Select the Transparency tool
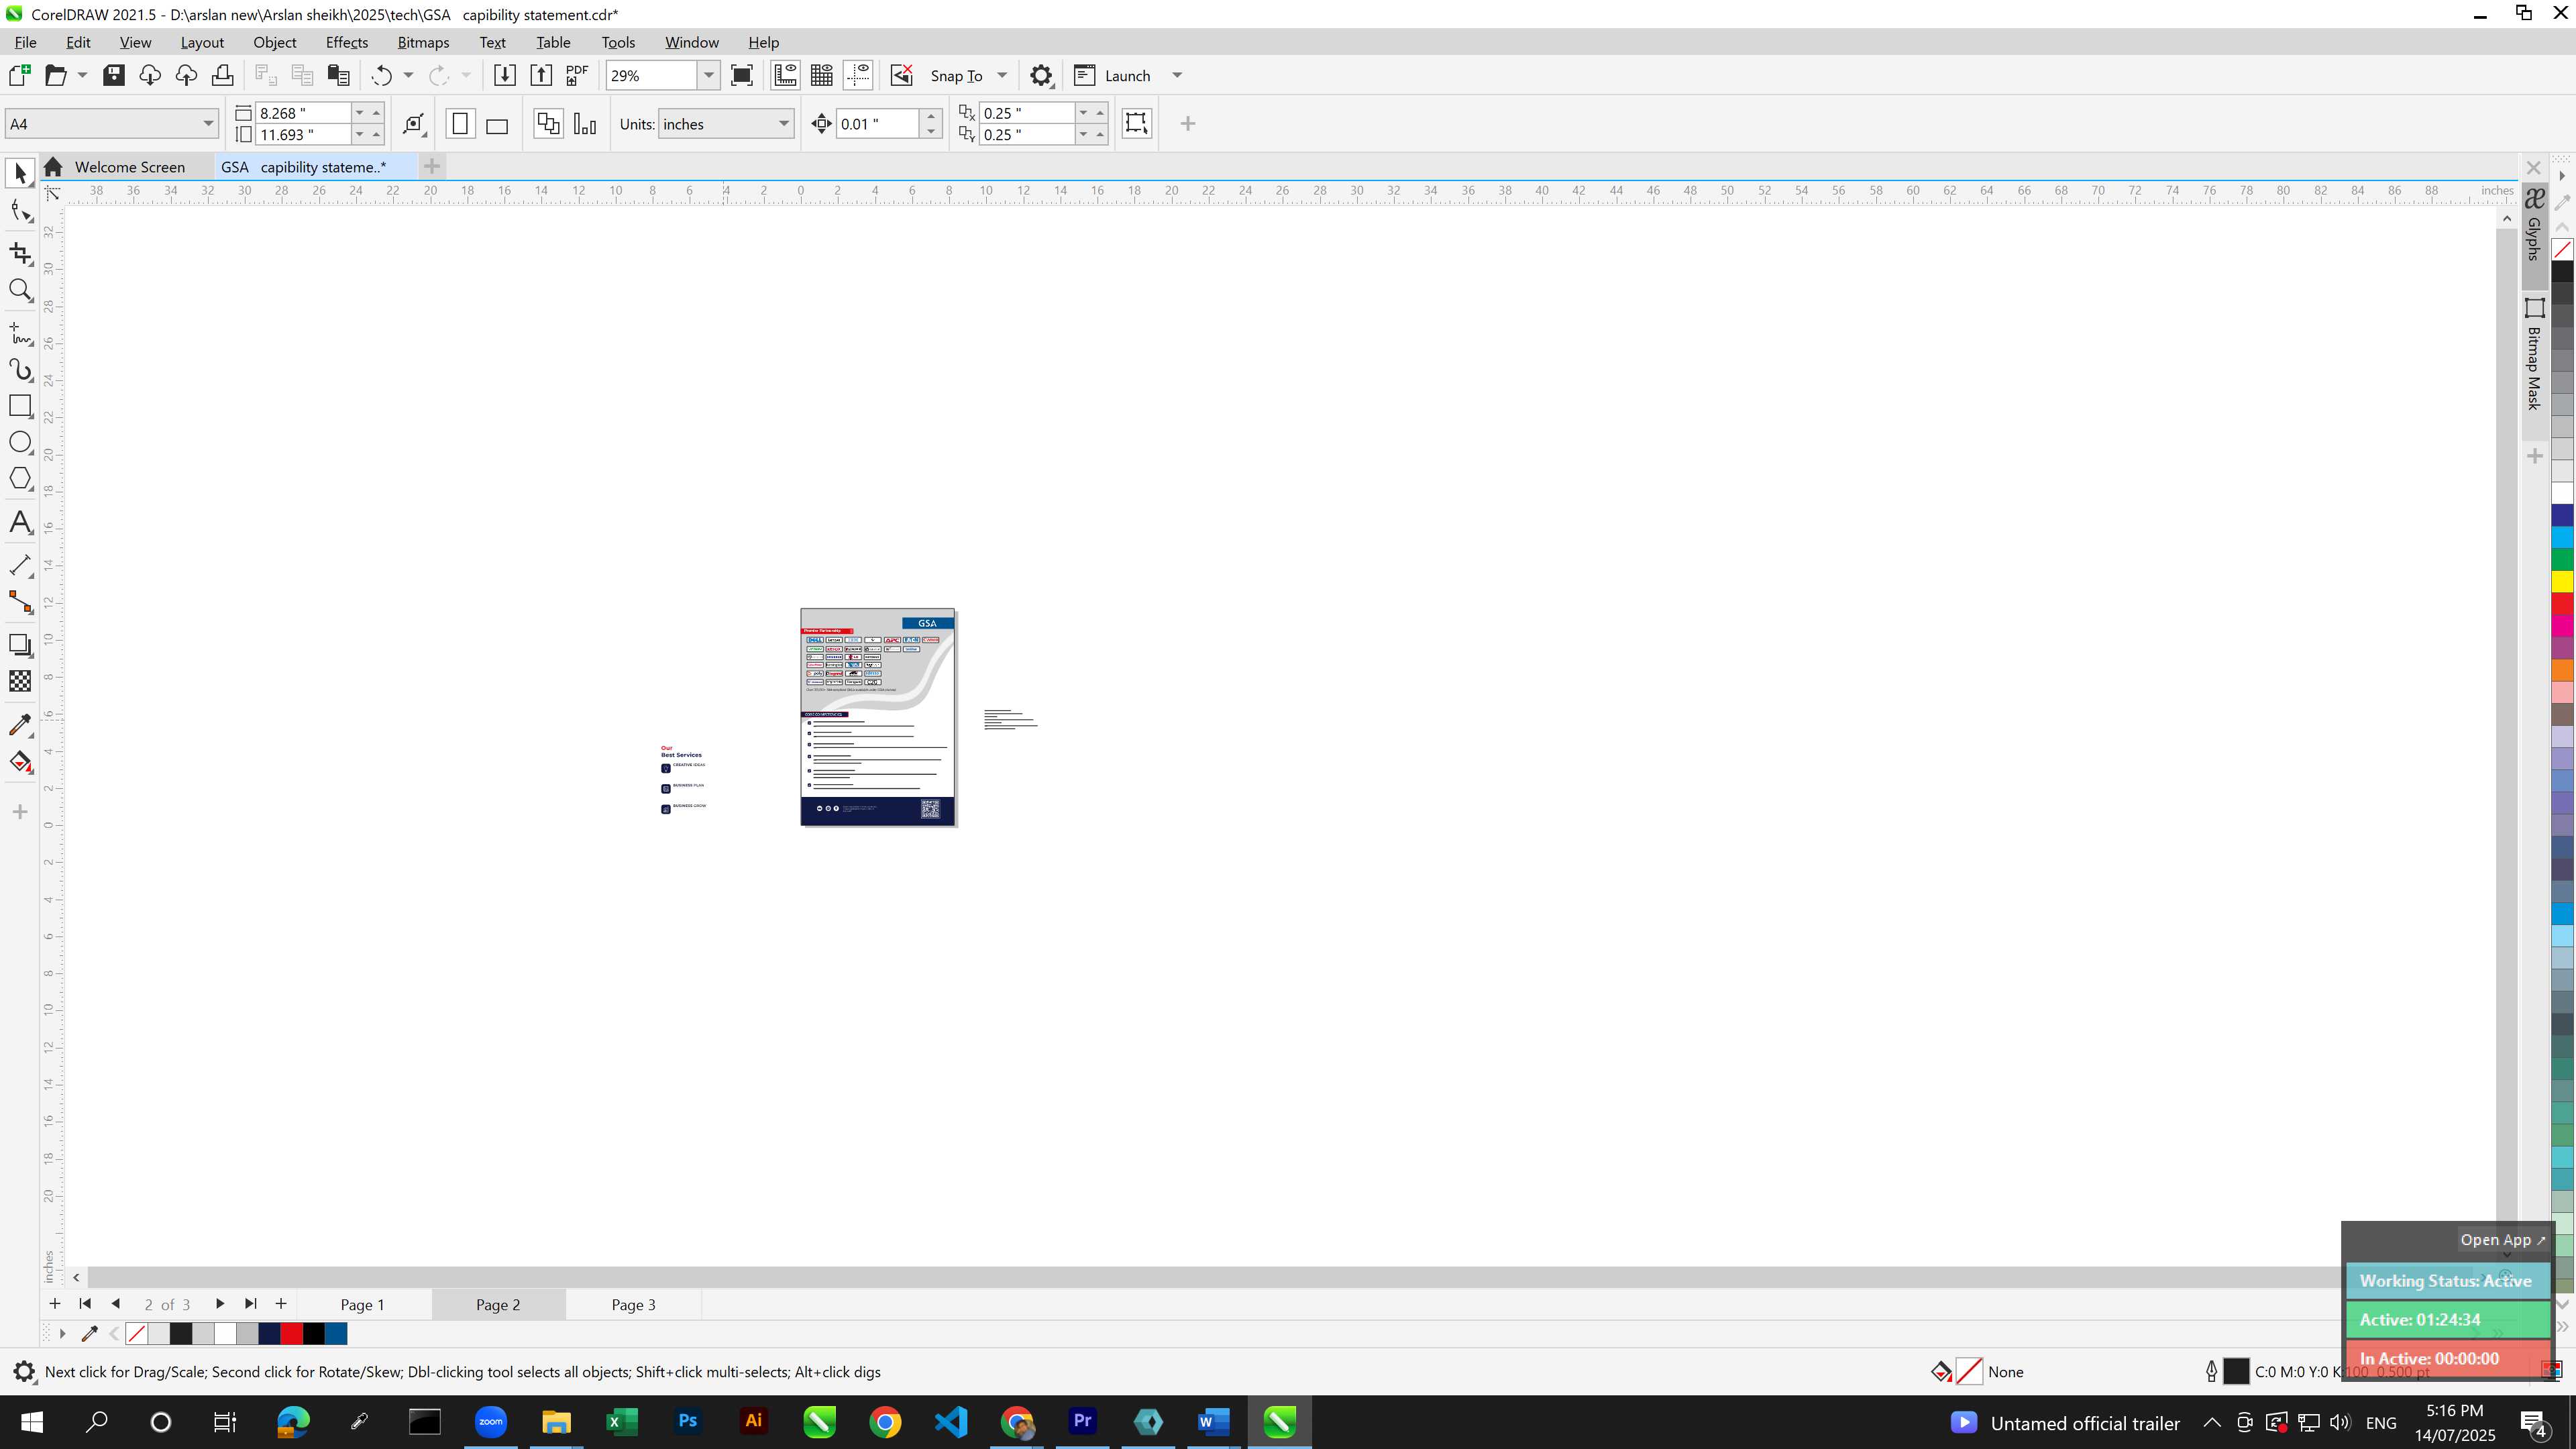Viewport: 2576px width, 1449px height. [20, 681]
